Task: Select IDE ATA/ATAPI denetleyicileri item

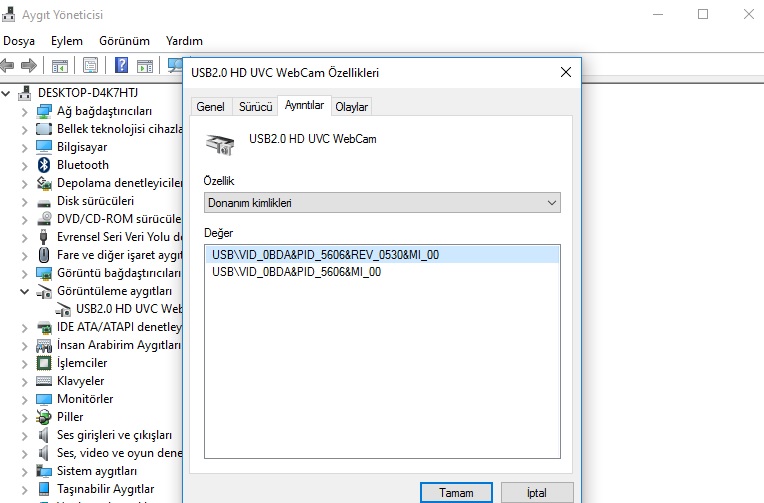Action: pos(119,327)
